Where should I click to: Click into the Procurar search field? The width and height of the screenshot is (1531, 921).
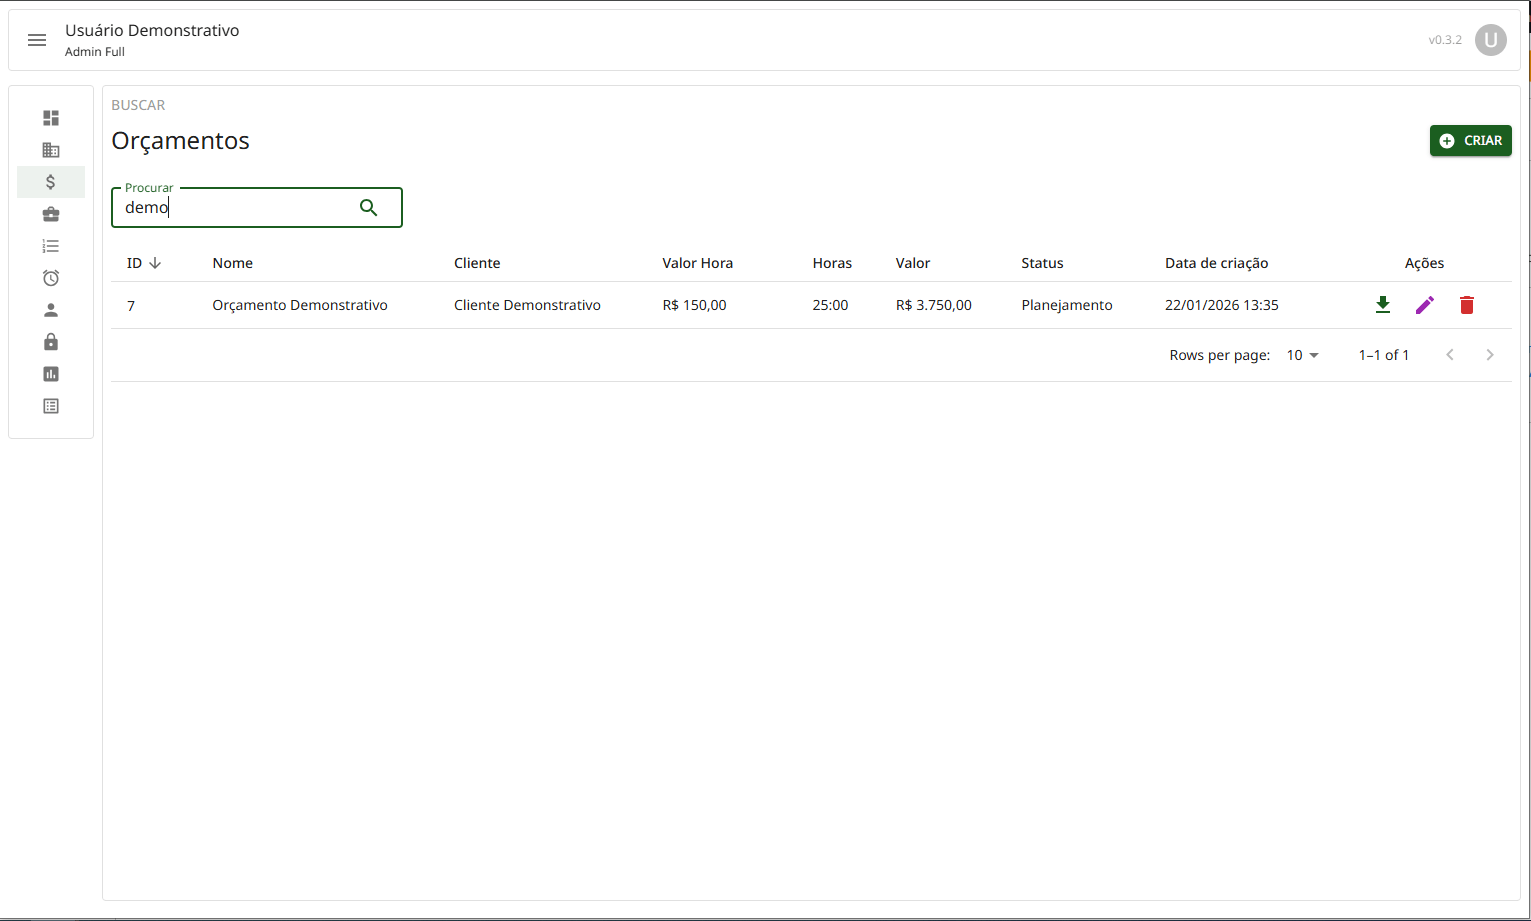(x=235, y=208)
